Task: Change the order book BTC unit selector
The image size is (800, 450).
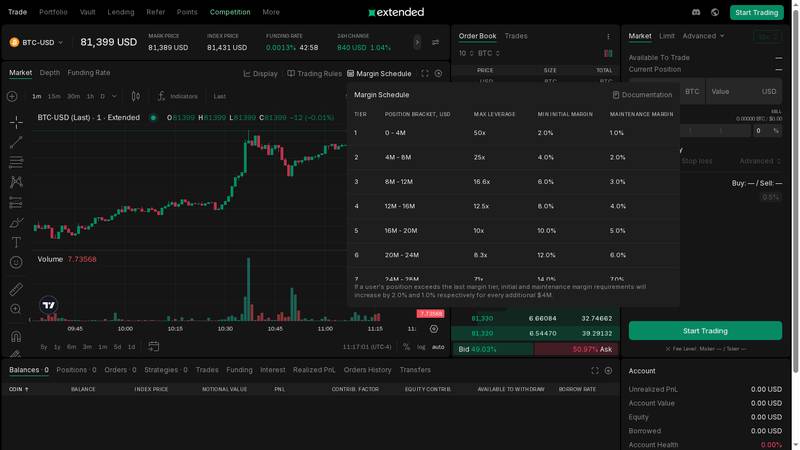Action: (x=489, y=53)
